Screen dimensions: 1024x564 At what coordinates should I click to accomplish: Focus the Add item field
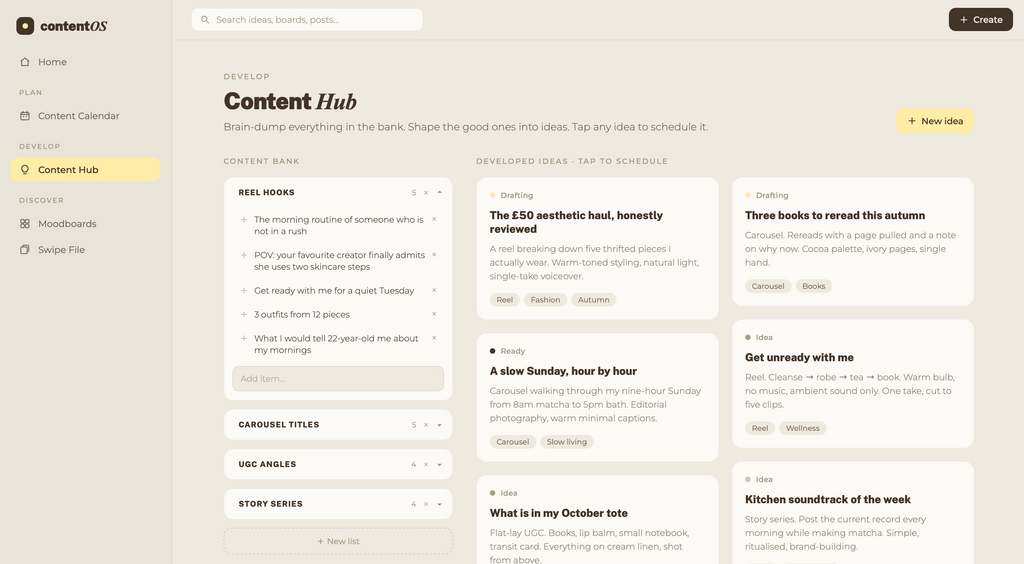[x=338, y=379]
